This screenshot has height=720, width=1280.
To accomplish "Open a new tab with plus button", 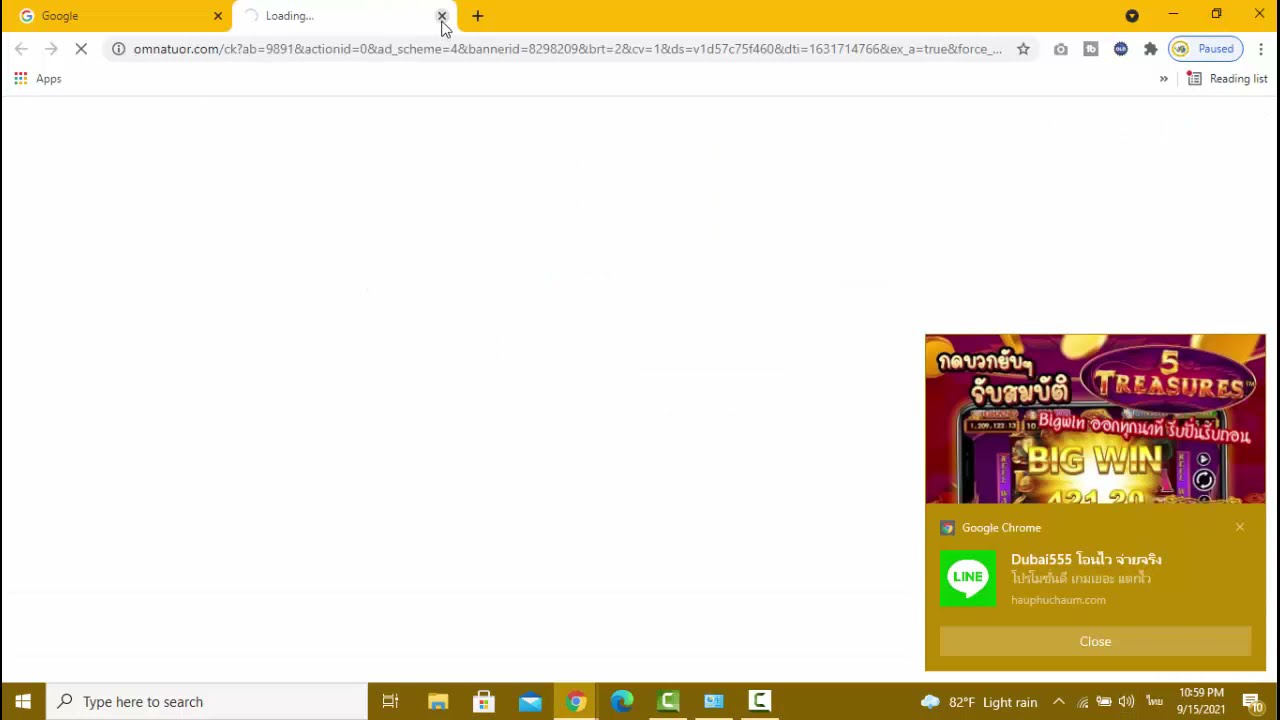I will [478, 16].
